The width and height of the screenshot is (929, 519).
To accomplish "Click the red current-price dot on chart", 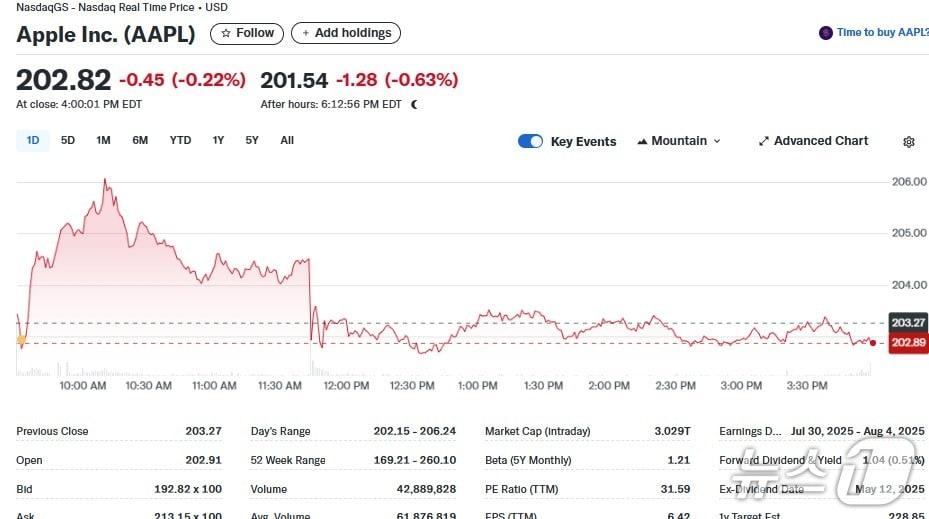I will coord(873,343).
